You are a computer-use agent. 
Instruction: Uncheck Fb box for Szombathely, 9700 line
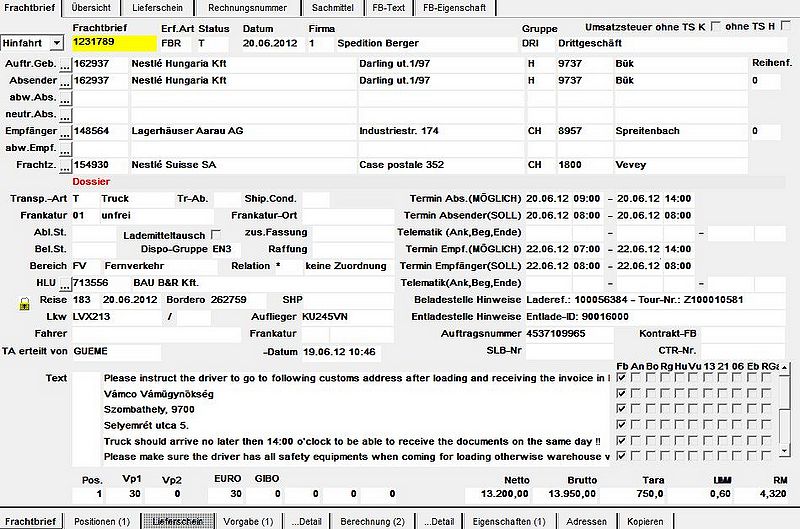(x=621, y=409)
